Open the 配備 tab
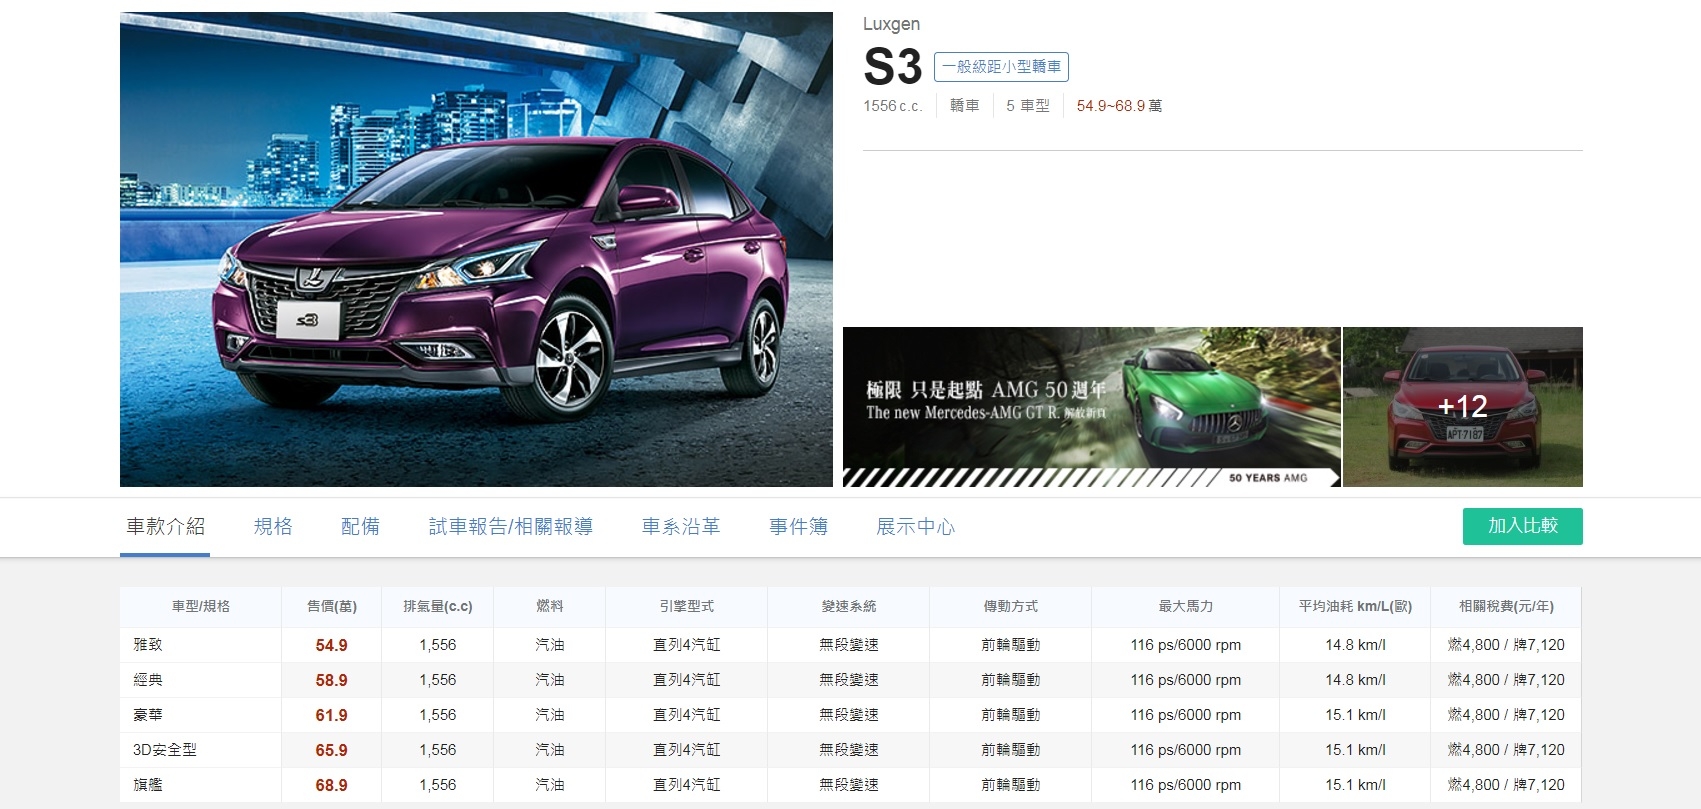Screen dimensions: 1701x809 [x=360, y=527]
